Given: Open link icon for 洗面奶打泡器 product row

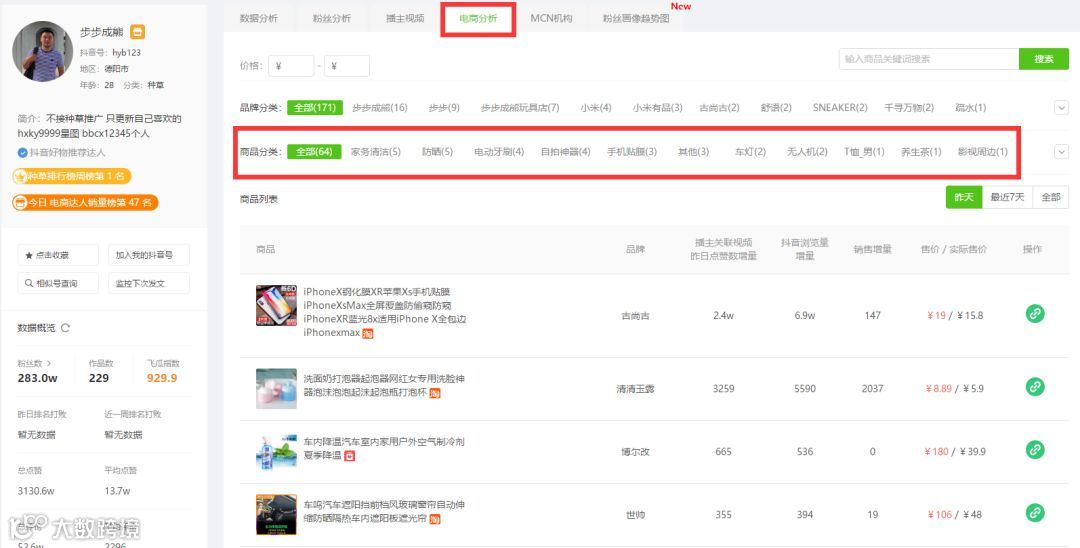Looking at the screenshot, I should tap(1035, 387).
